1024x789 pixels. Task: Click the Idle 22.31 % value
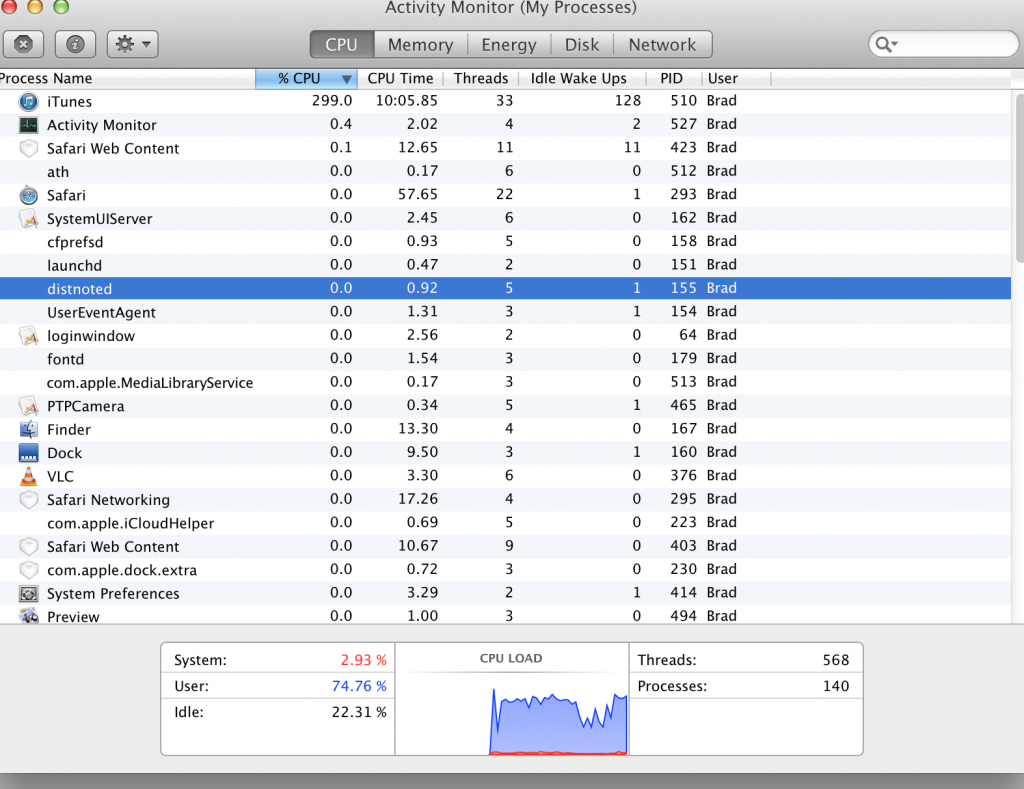(359, 713)
